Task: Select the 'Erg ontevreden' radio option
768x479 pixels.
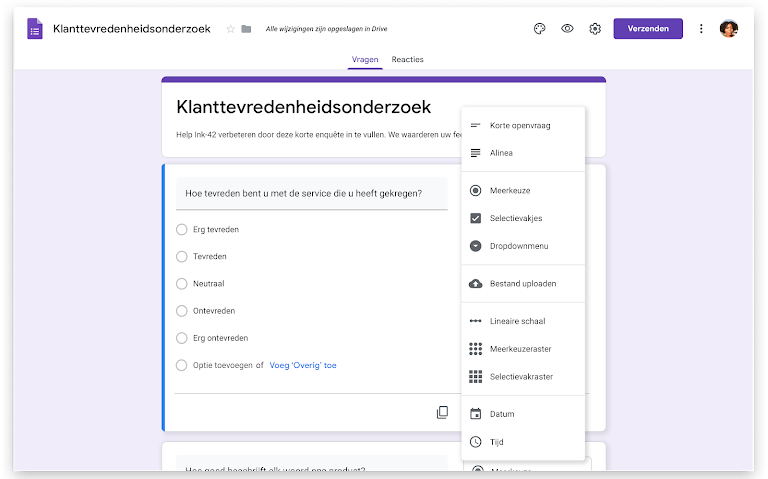Action: click(182, 338)
